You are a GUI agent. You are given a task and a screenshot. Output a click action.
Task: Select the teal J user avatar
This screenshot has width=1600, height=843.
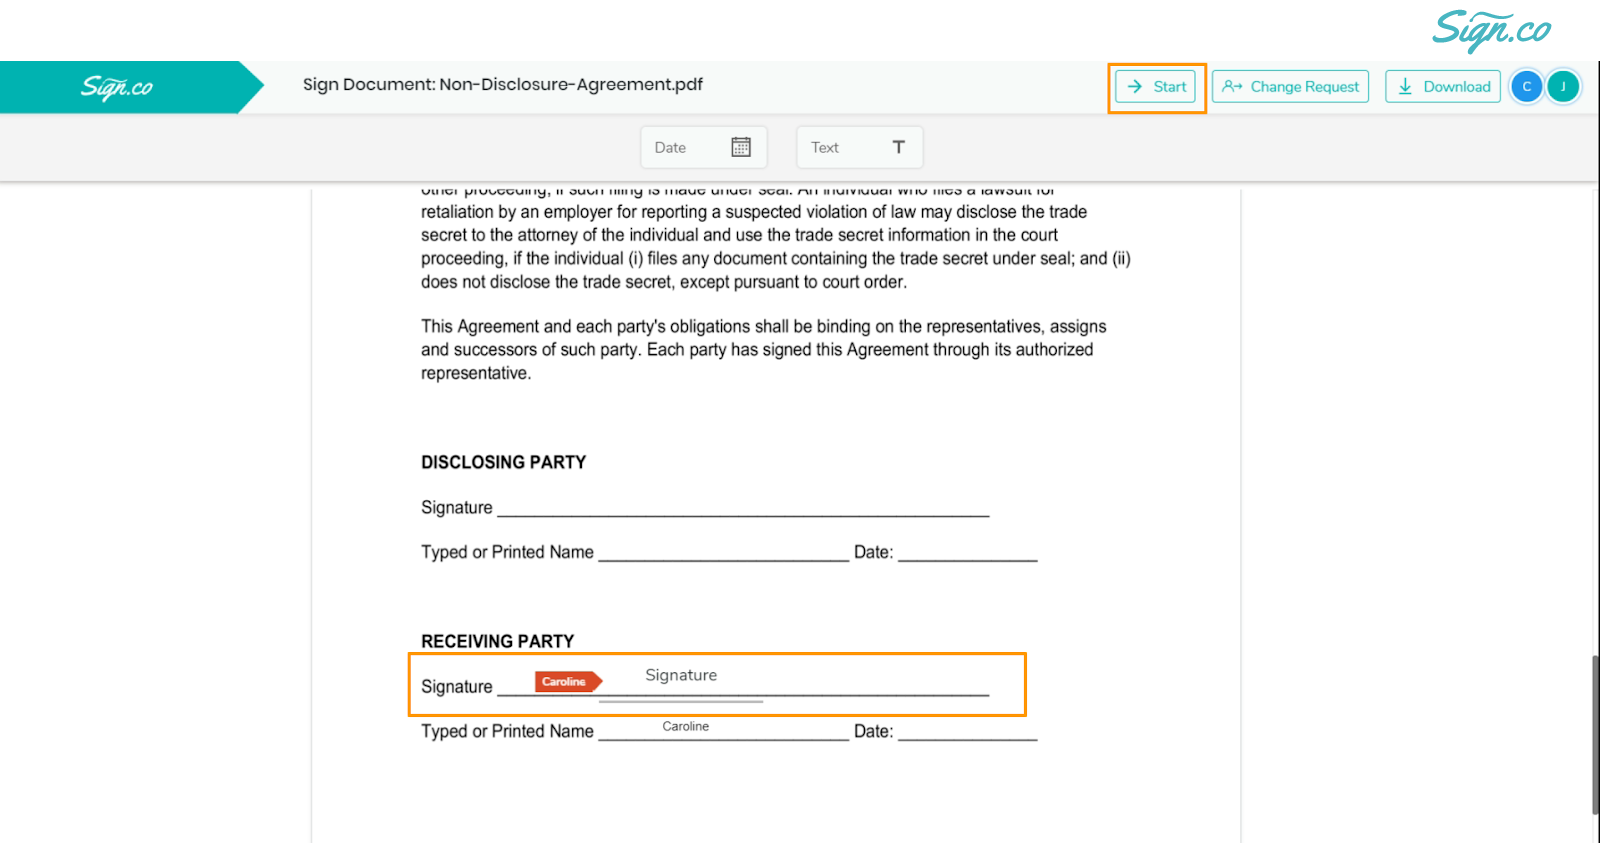click(x=1563, y=87)
